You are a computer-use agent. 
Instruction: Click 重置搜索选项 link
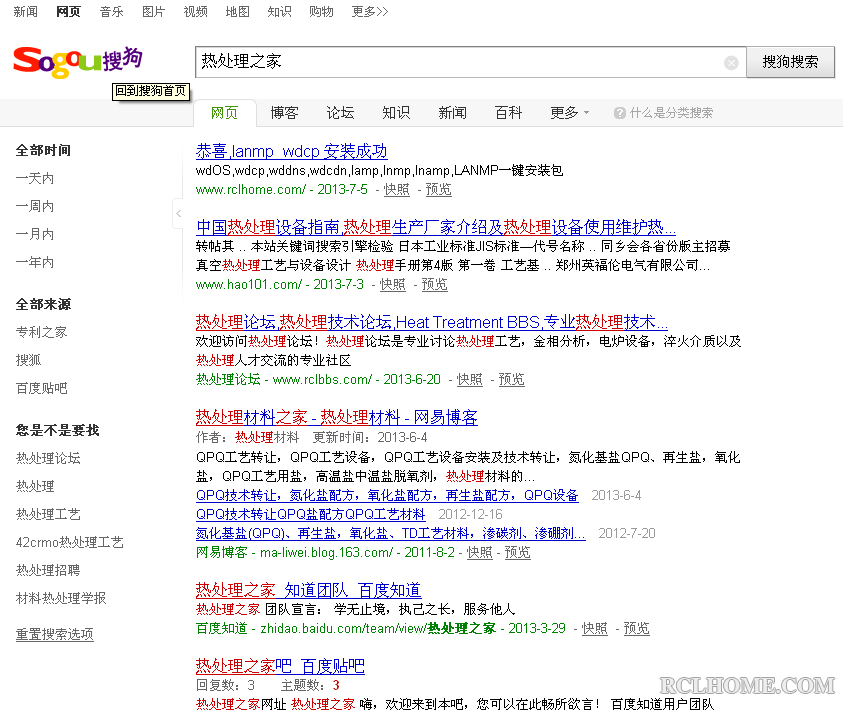tap(54, 635)
